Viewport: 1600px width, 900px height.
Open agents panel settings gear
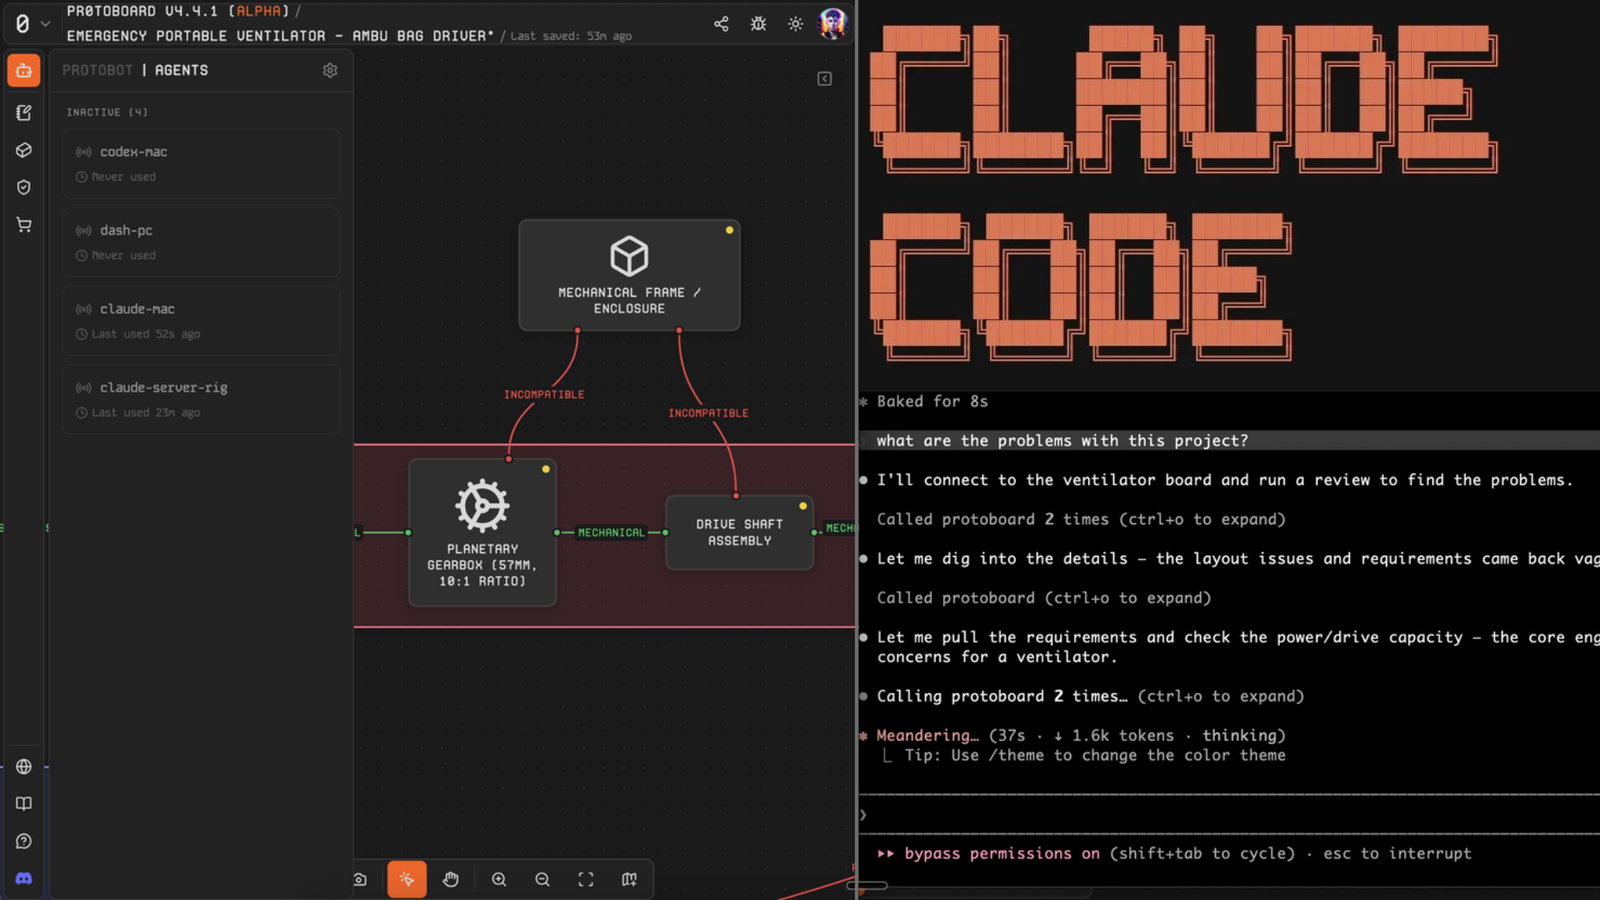tap(330, 70)
